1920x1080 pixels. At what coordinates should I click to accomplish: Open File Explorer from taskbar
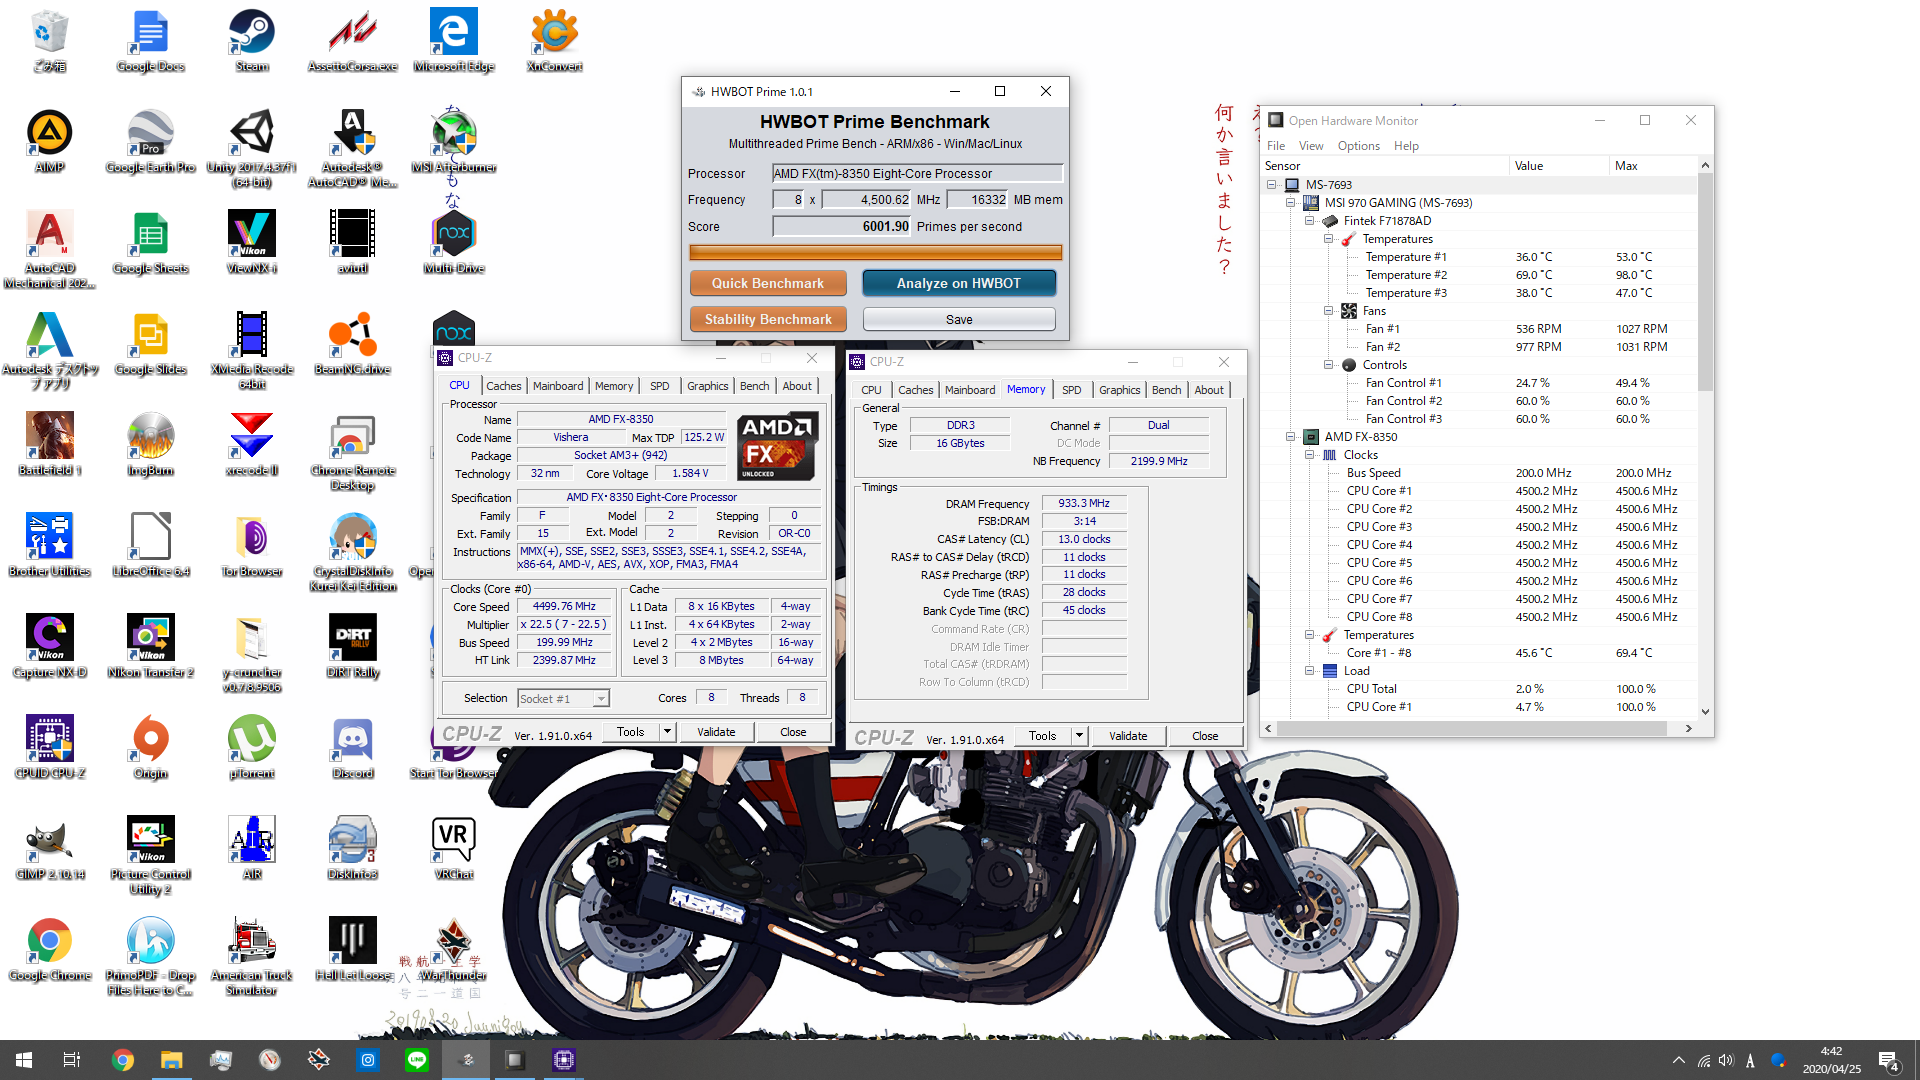[171, 1060]
